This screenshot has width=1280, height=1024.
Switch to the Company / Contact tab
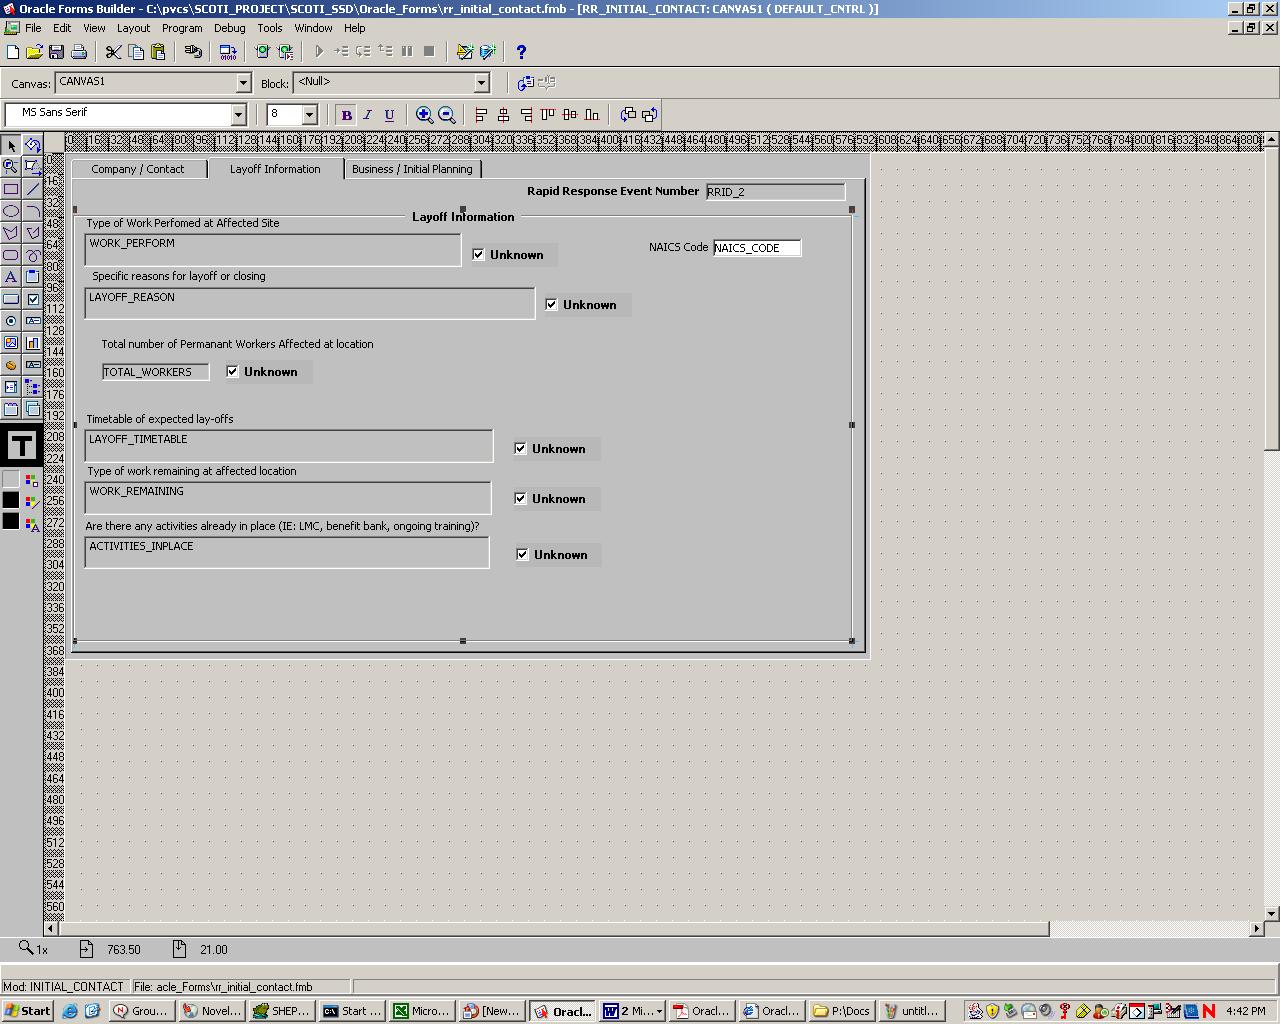coord(138,169)
